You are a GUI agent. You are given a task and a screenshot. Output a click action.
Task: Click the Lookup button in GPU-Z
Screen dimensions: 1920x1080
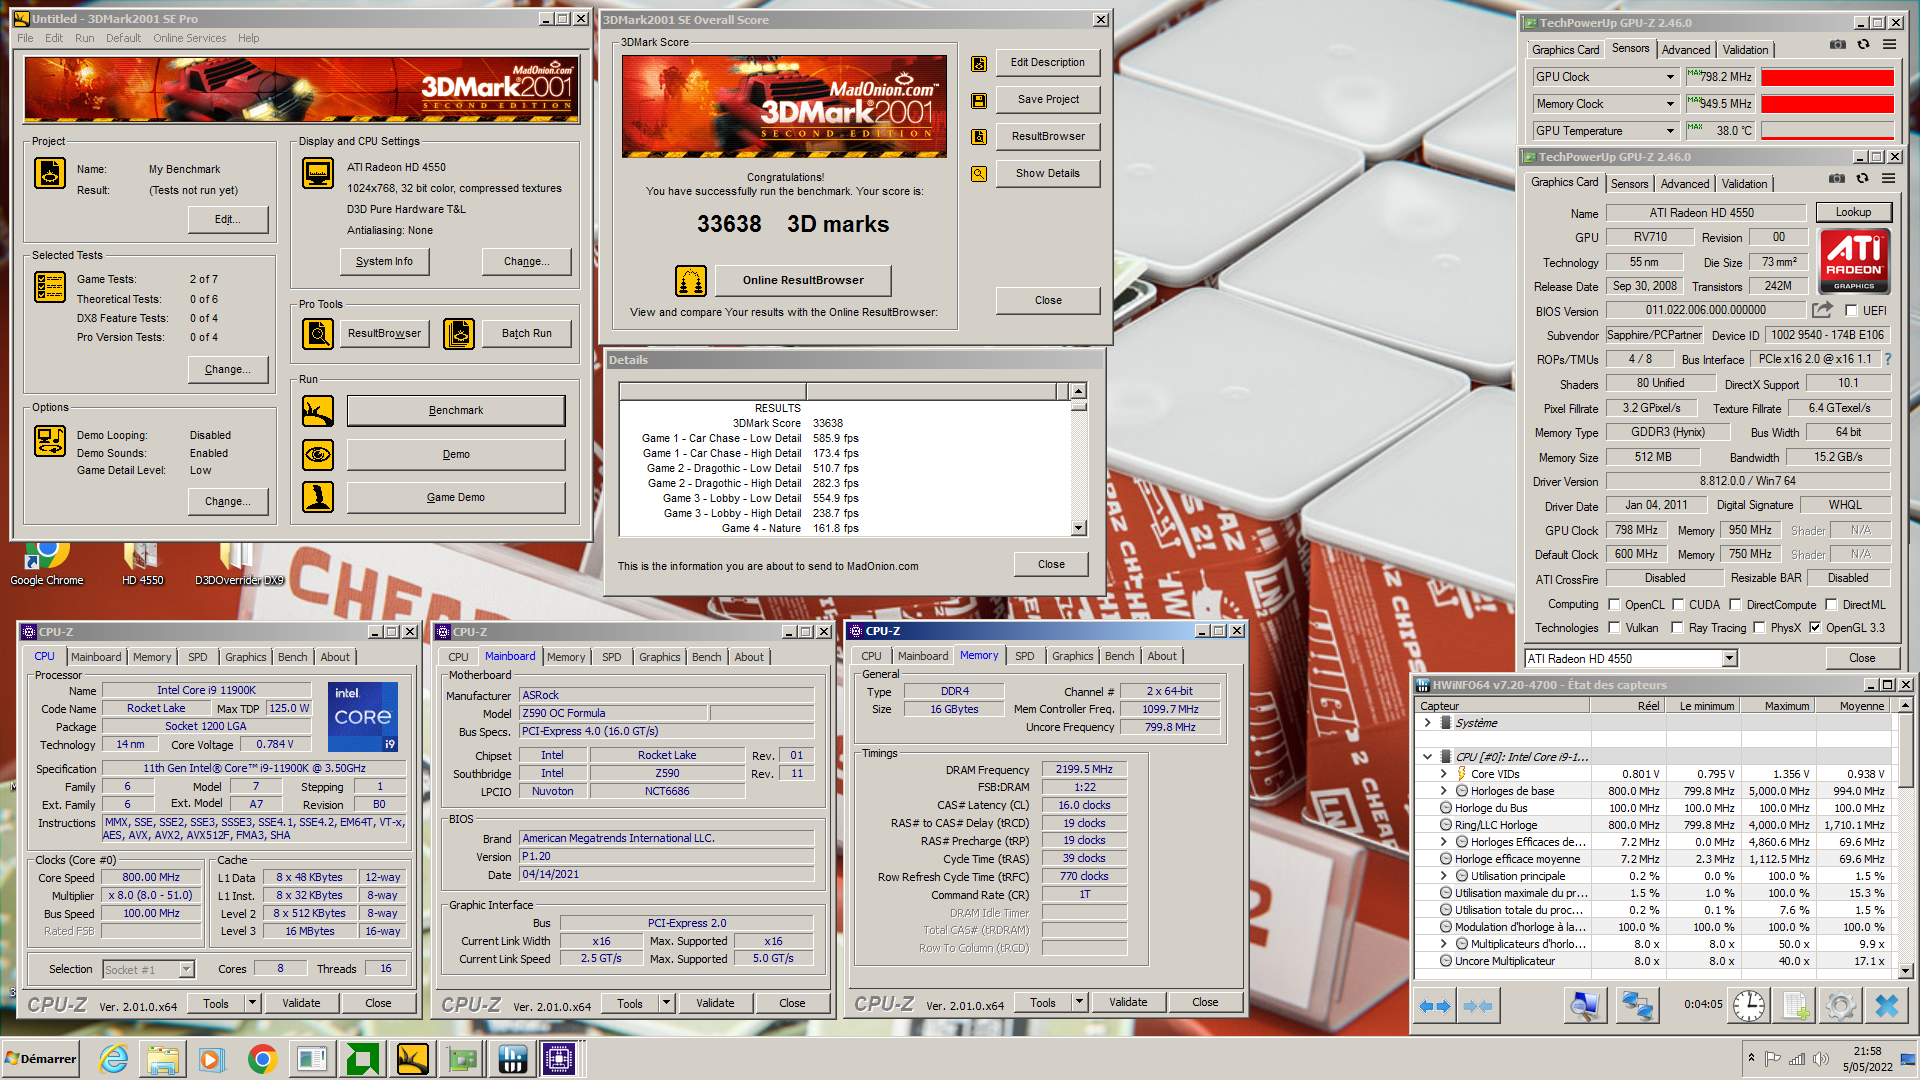(x=1853, y=212)
